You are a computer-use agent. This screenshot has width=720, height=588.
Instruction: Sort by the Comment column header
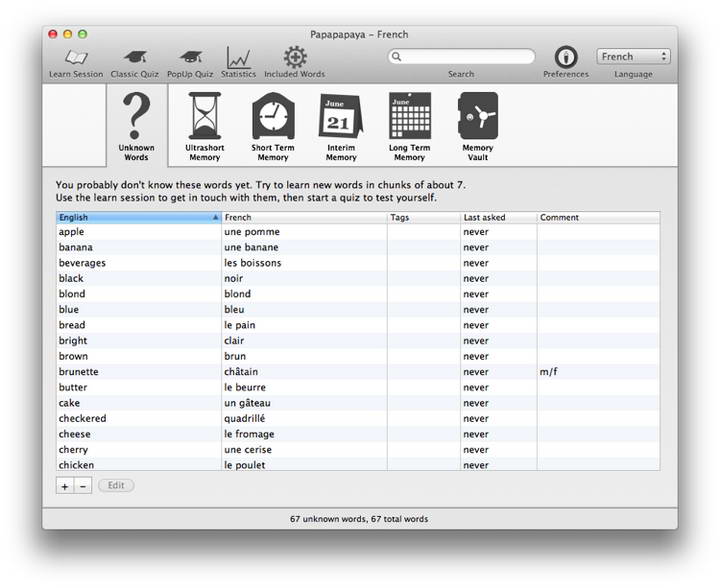point(598,217)
